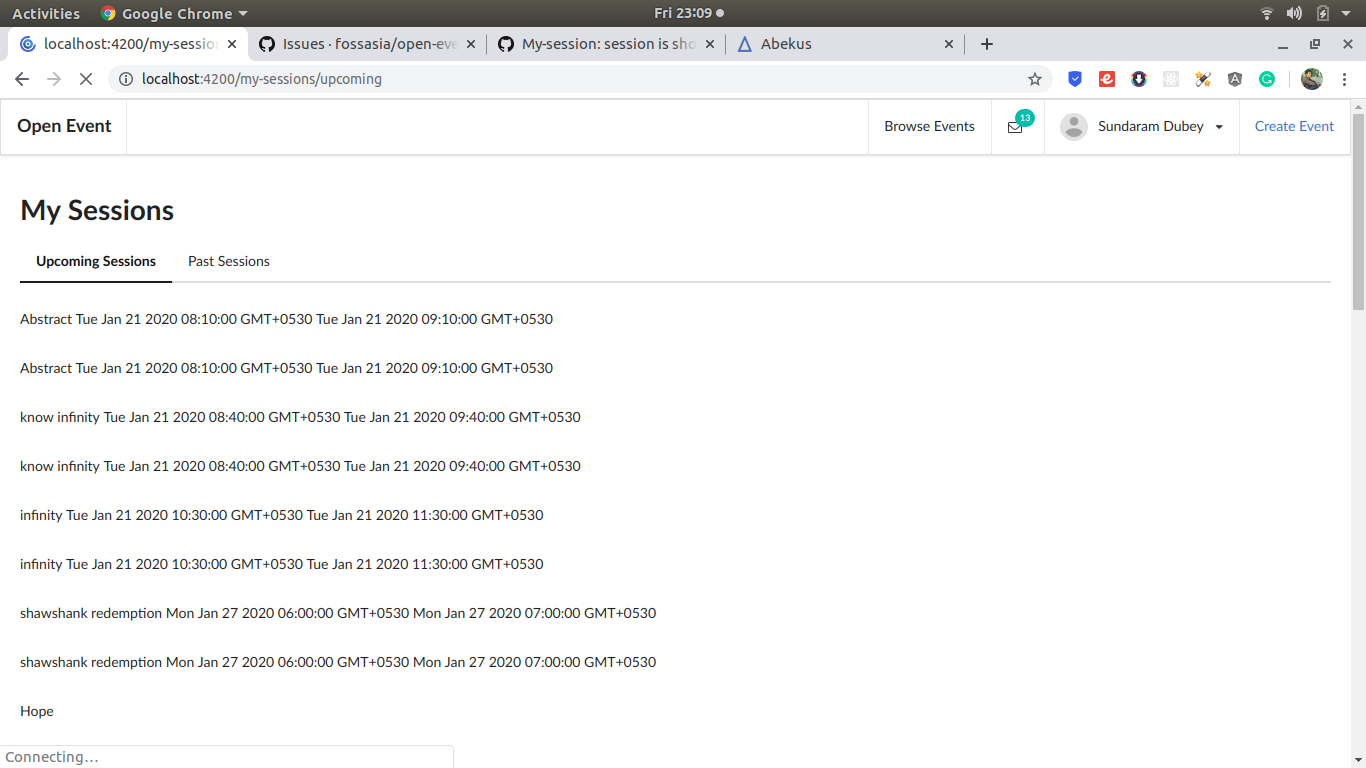
Task: Close the My-session GitHub browser tab
Action: pos(710,44)
